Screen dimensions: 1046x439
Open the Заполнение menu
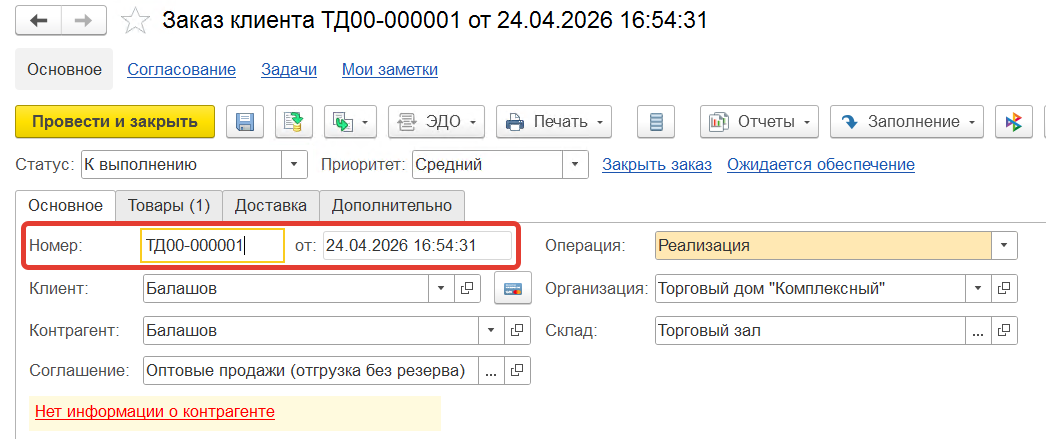pos(907,121)
